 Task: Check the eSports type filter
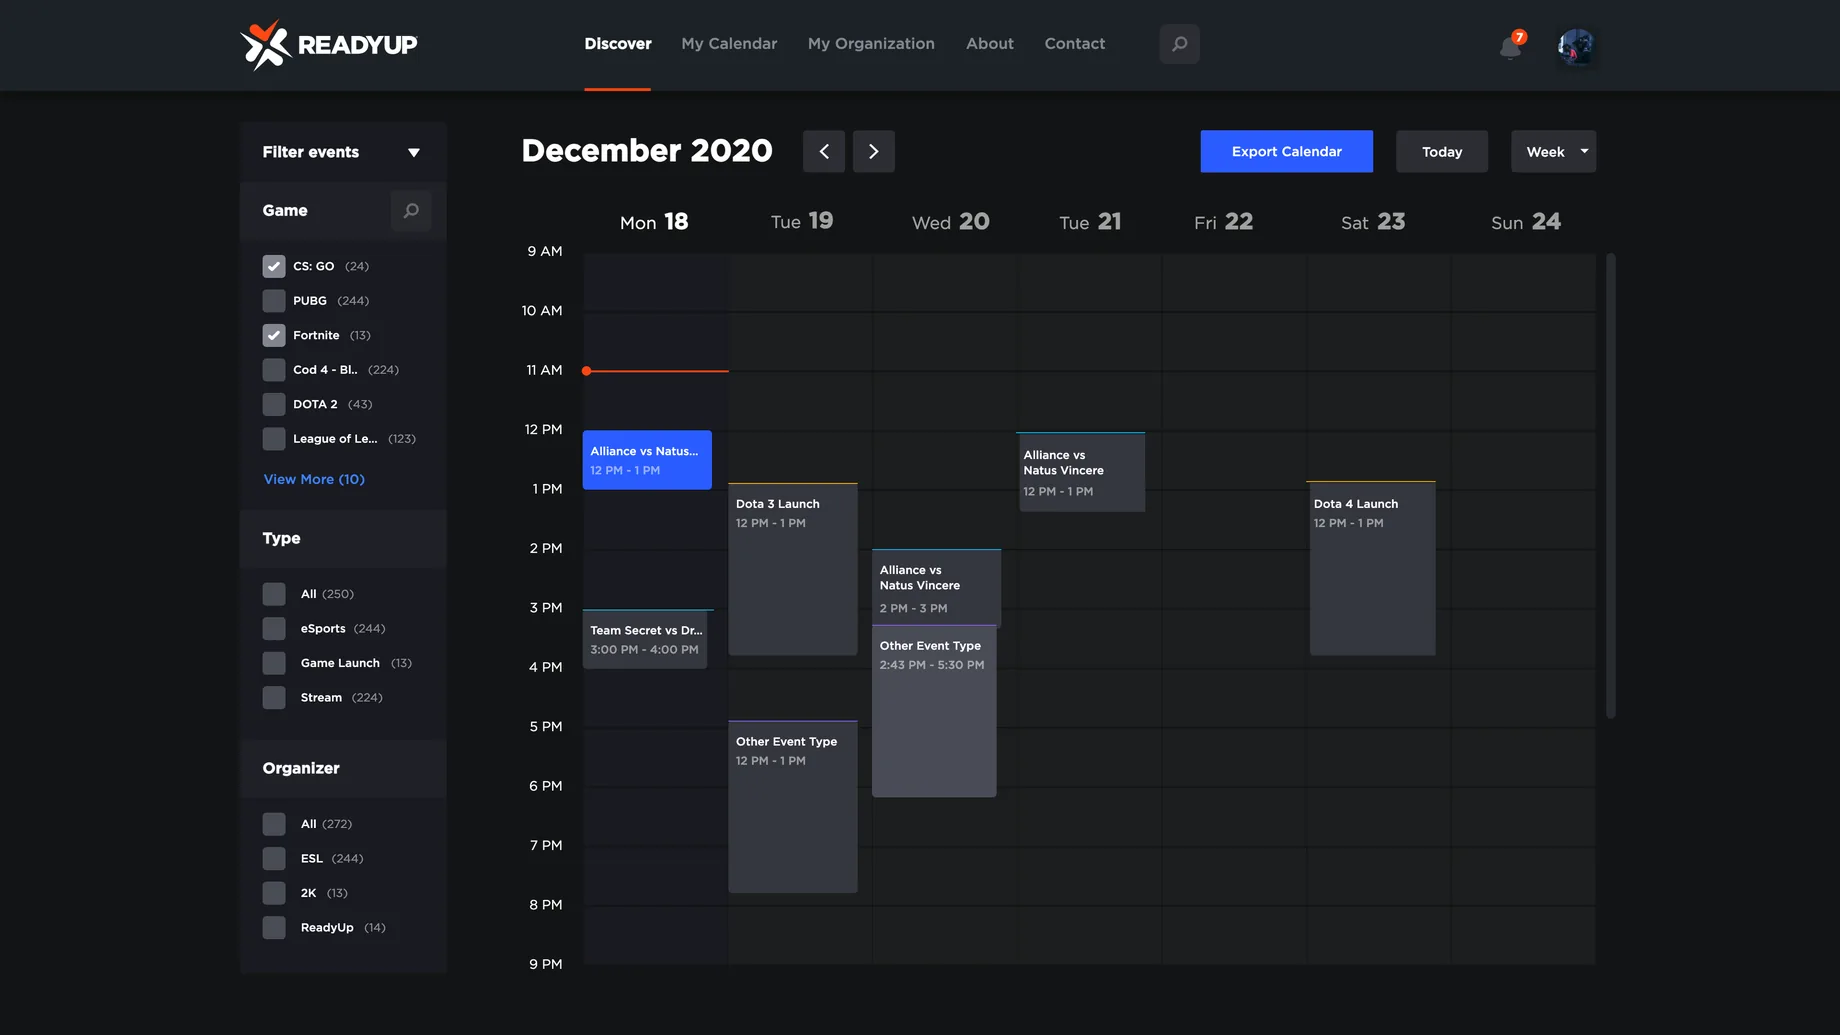[x=274, y=628]
